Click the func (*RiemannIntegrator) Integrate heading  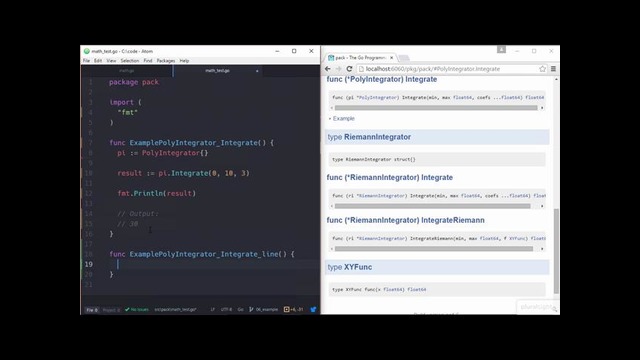pyautogui.click(x=390, y=178)
